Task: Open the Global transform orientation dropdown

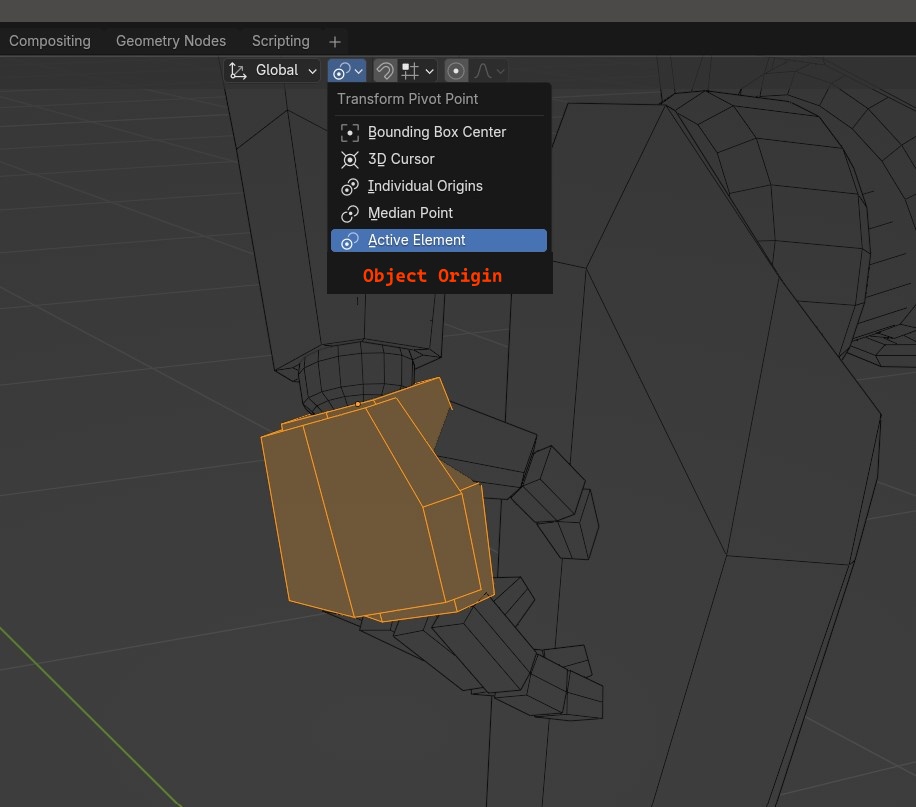Action: (272, 71)
